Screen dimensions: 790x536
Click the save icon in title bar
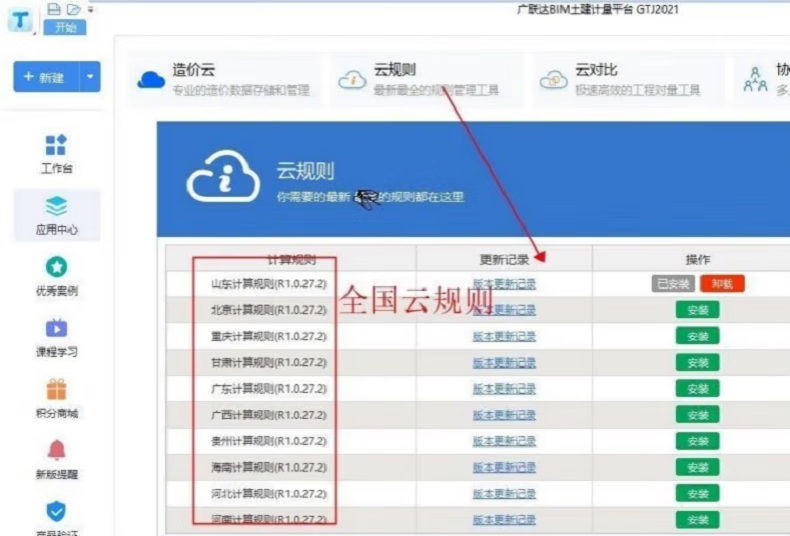pyautogui.click(x=54, y=9)
